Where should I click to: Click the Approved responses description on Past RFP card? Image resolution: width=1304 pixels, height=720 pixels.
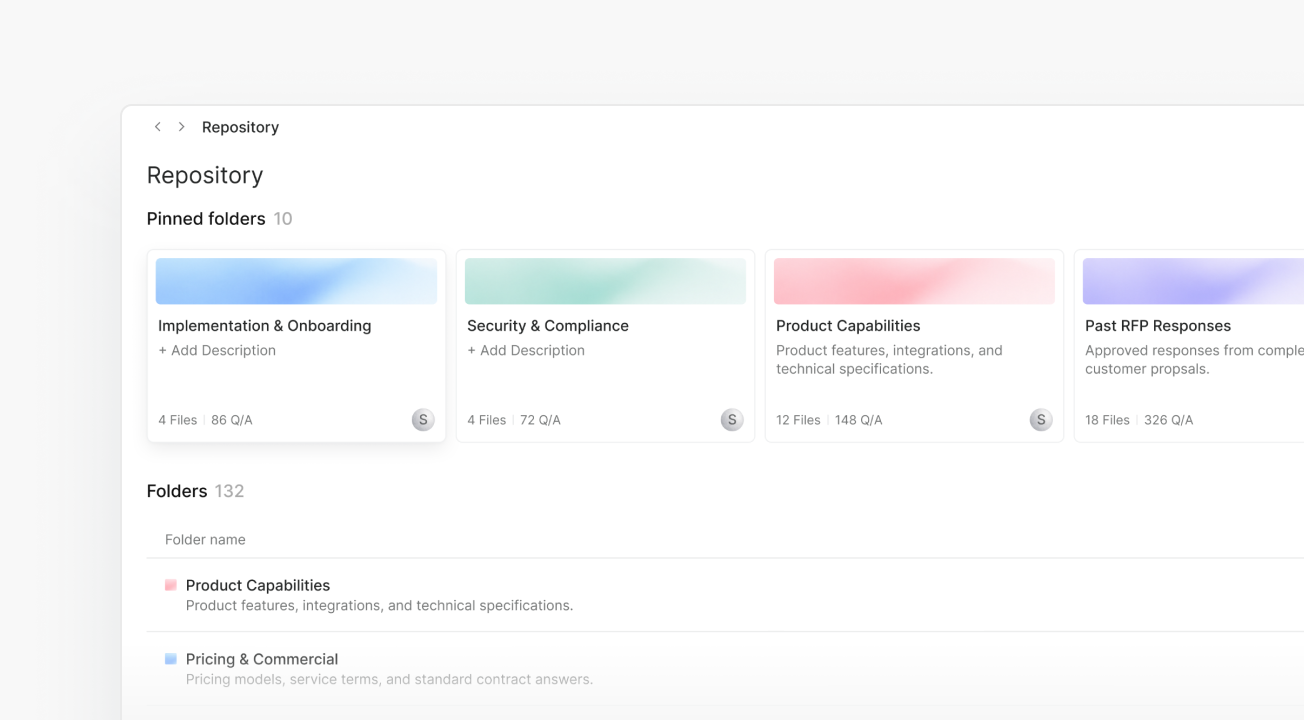1194,360
